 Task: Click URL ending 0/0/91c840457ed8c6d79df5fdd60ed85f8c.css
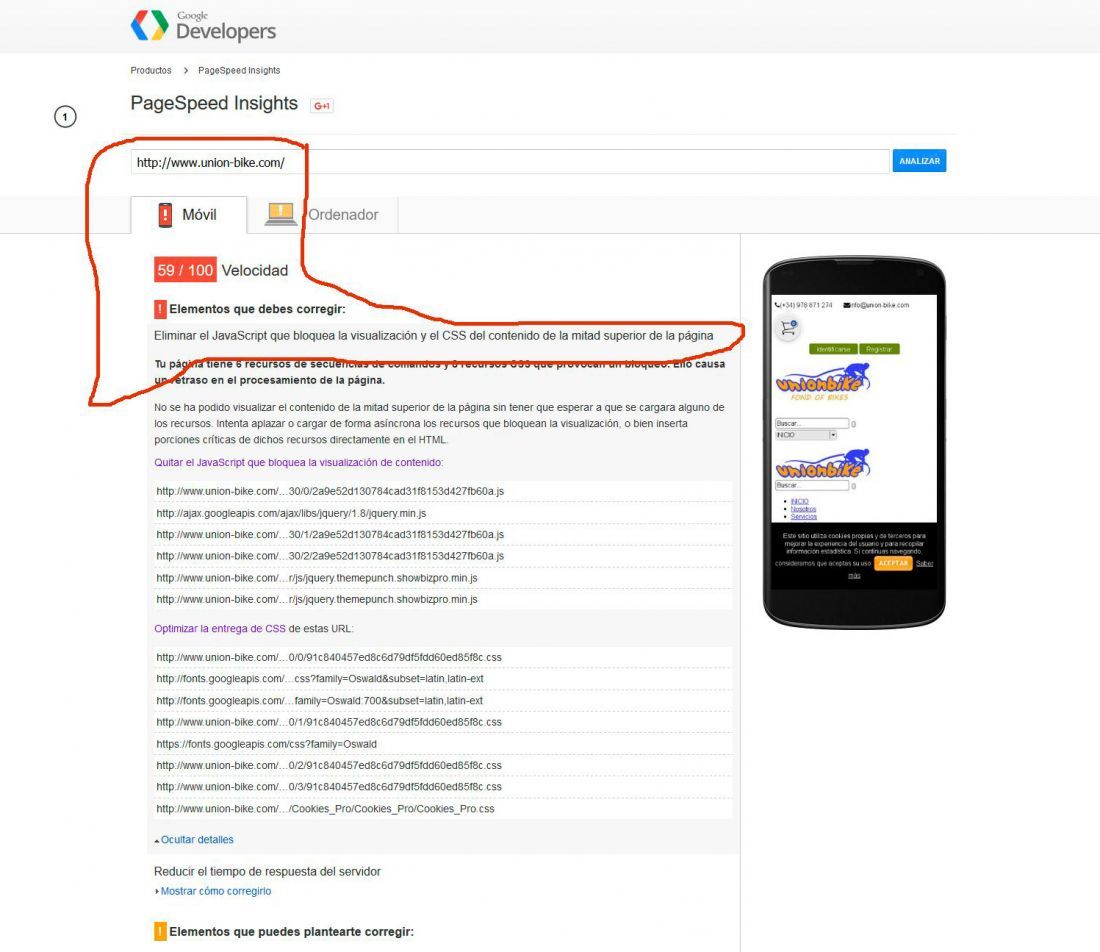coord(443,657)
